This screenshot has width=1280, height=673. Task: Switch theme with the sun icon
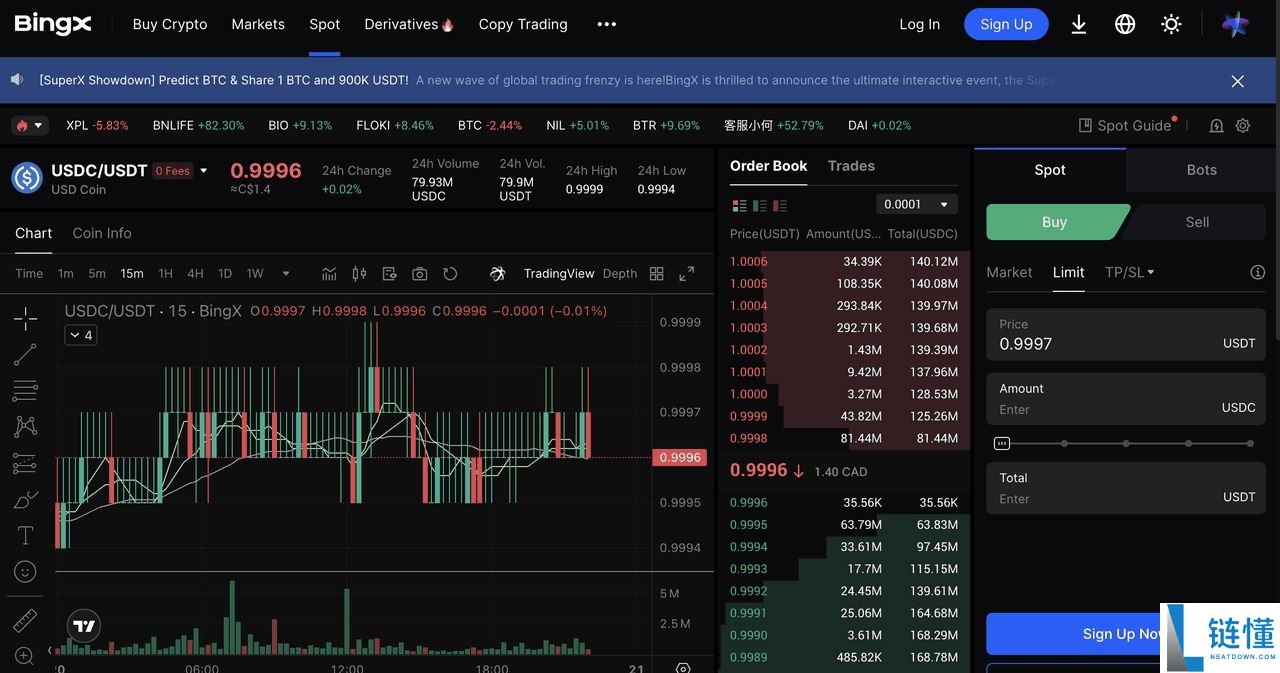pyautogui.click(x=1172, y=24)
